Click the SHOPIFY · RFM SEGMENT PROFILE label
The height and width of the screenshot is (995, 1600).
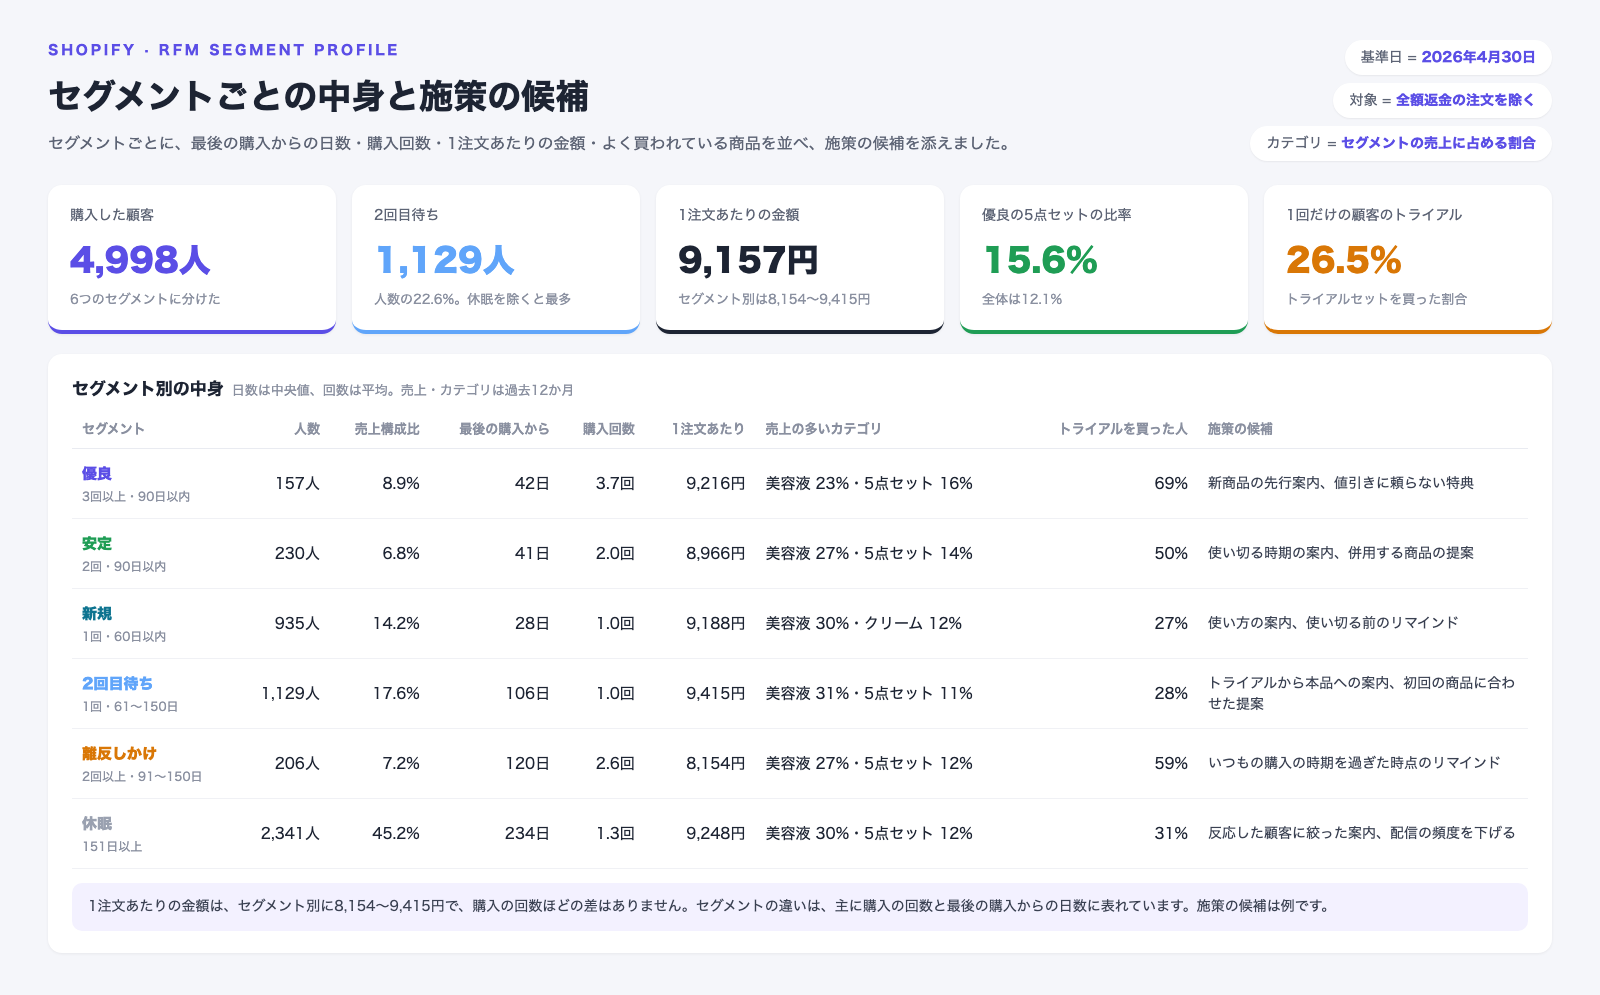point(224,50)
